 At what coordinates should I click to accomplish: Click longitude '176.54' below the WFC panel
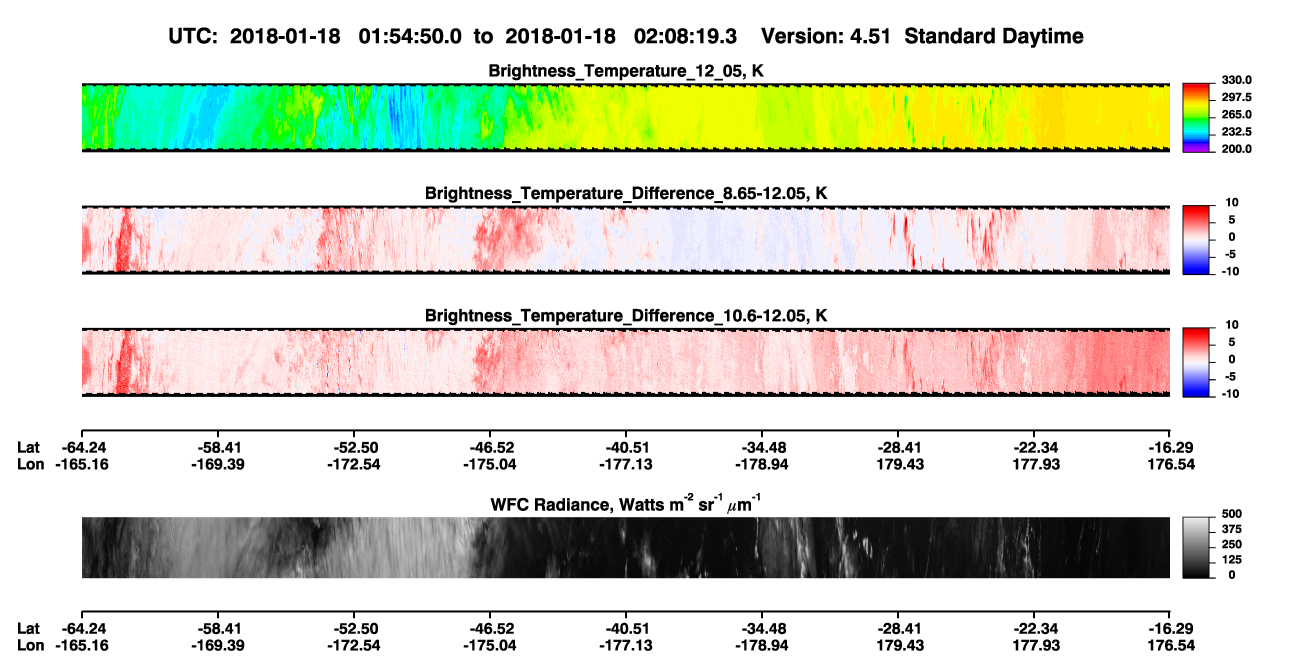point(1171,646)
